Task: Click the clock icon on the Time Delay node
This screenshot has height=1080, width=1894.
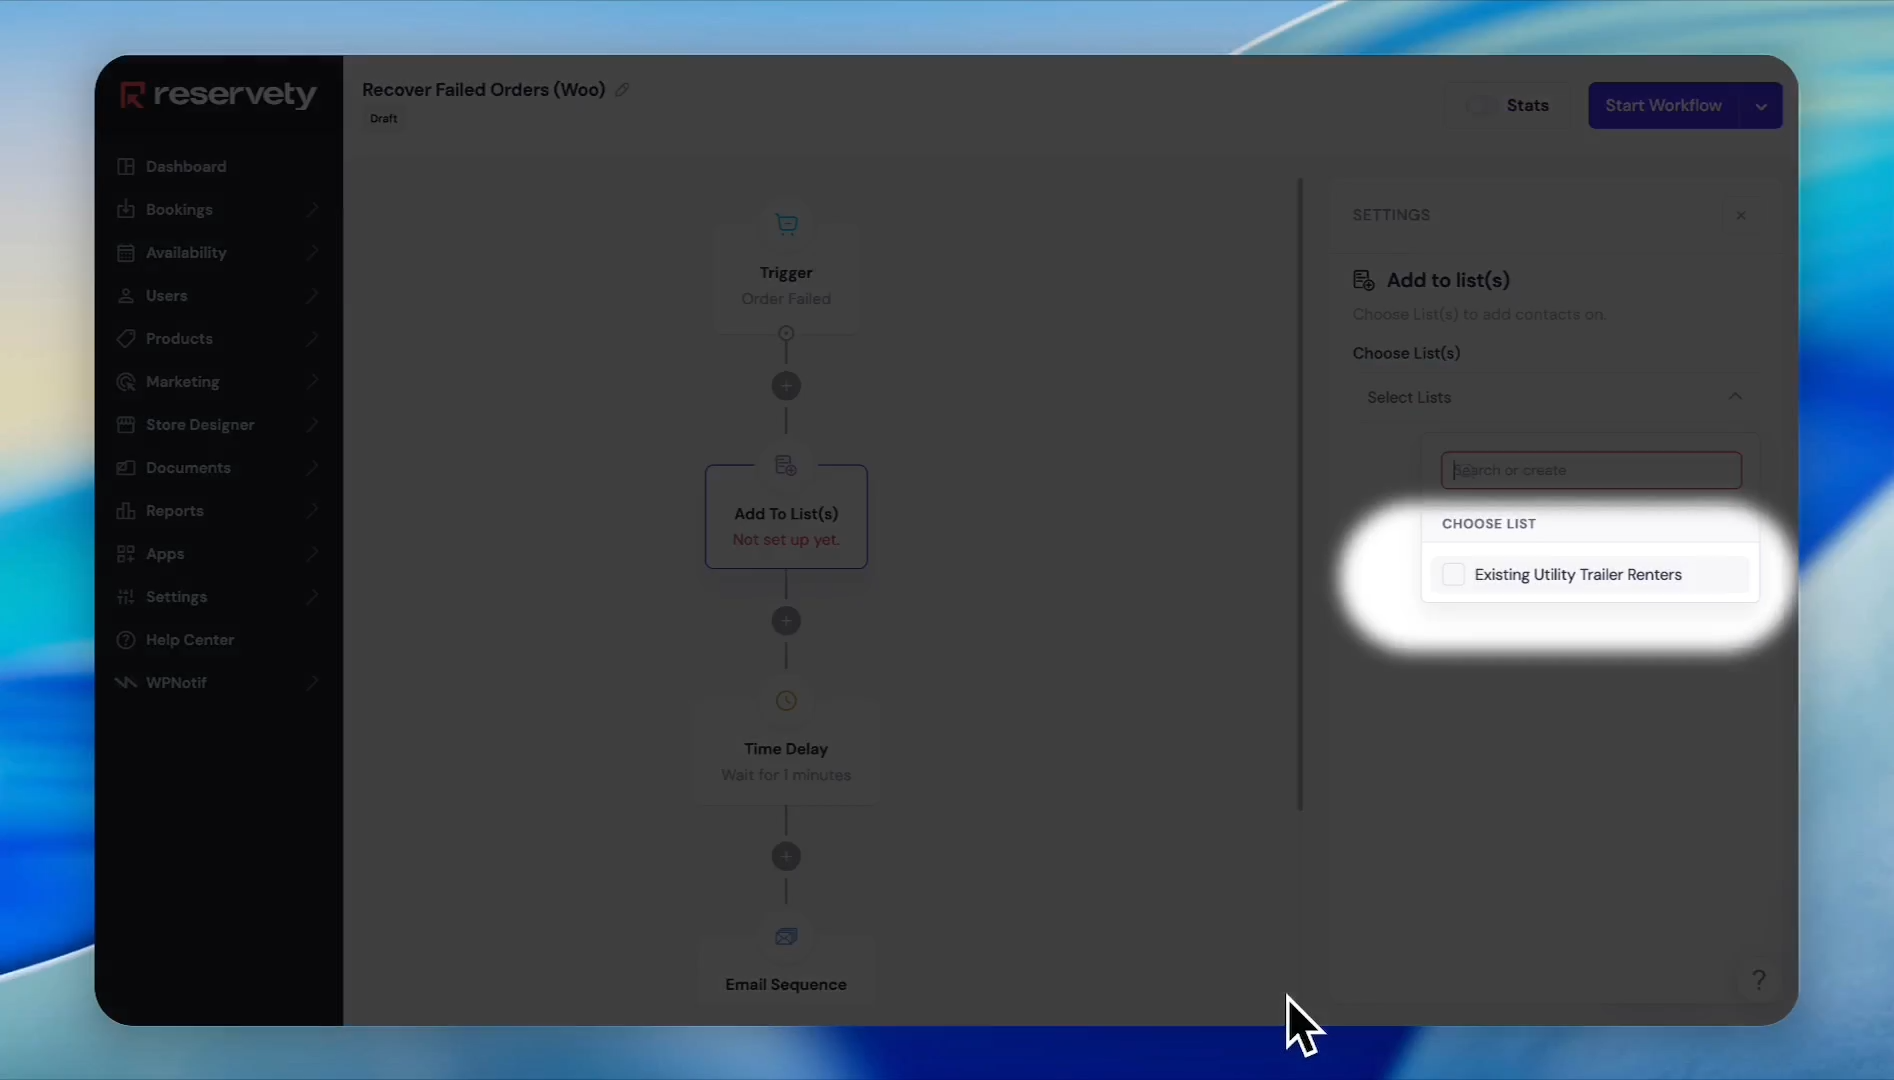Action: point(786,701)
